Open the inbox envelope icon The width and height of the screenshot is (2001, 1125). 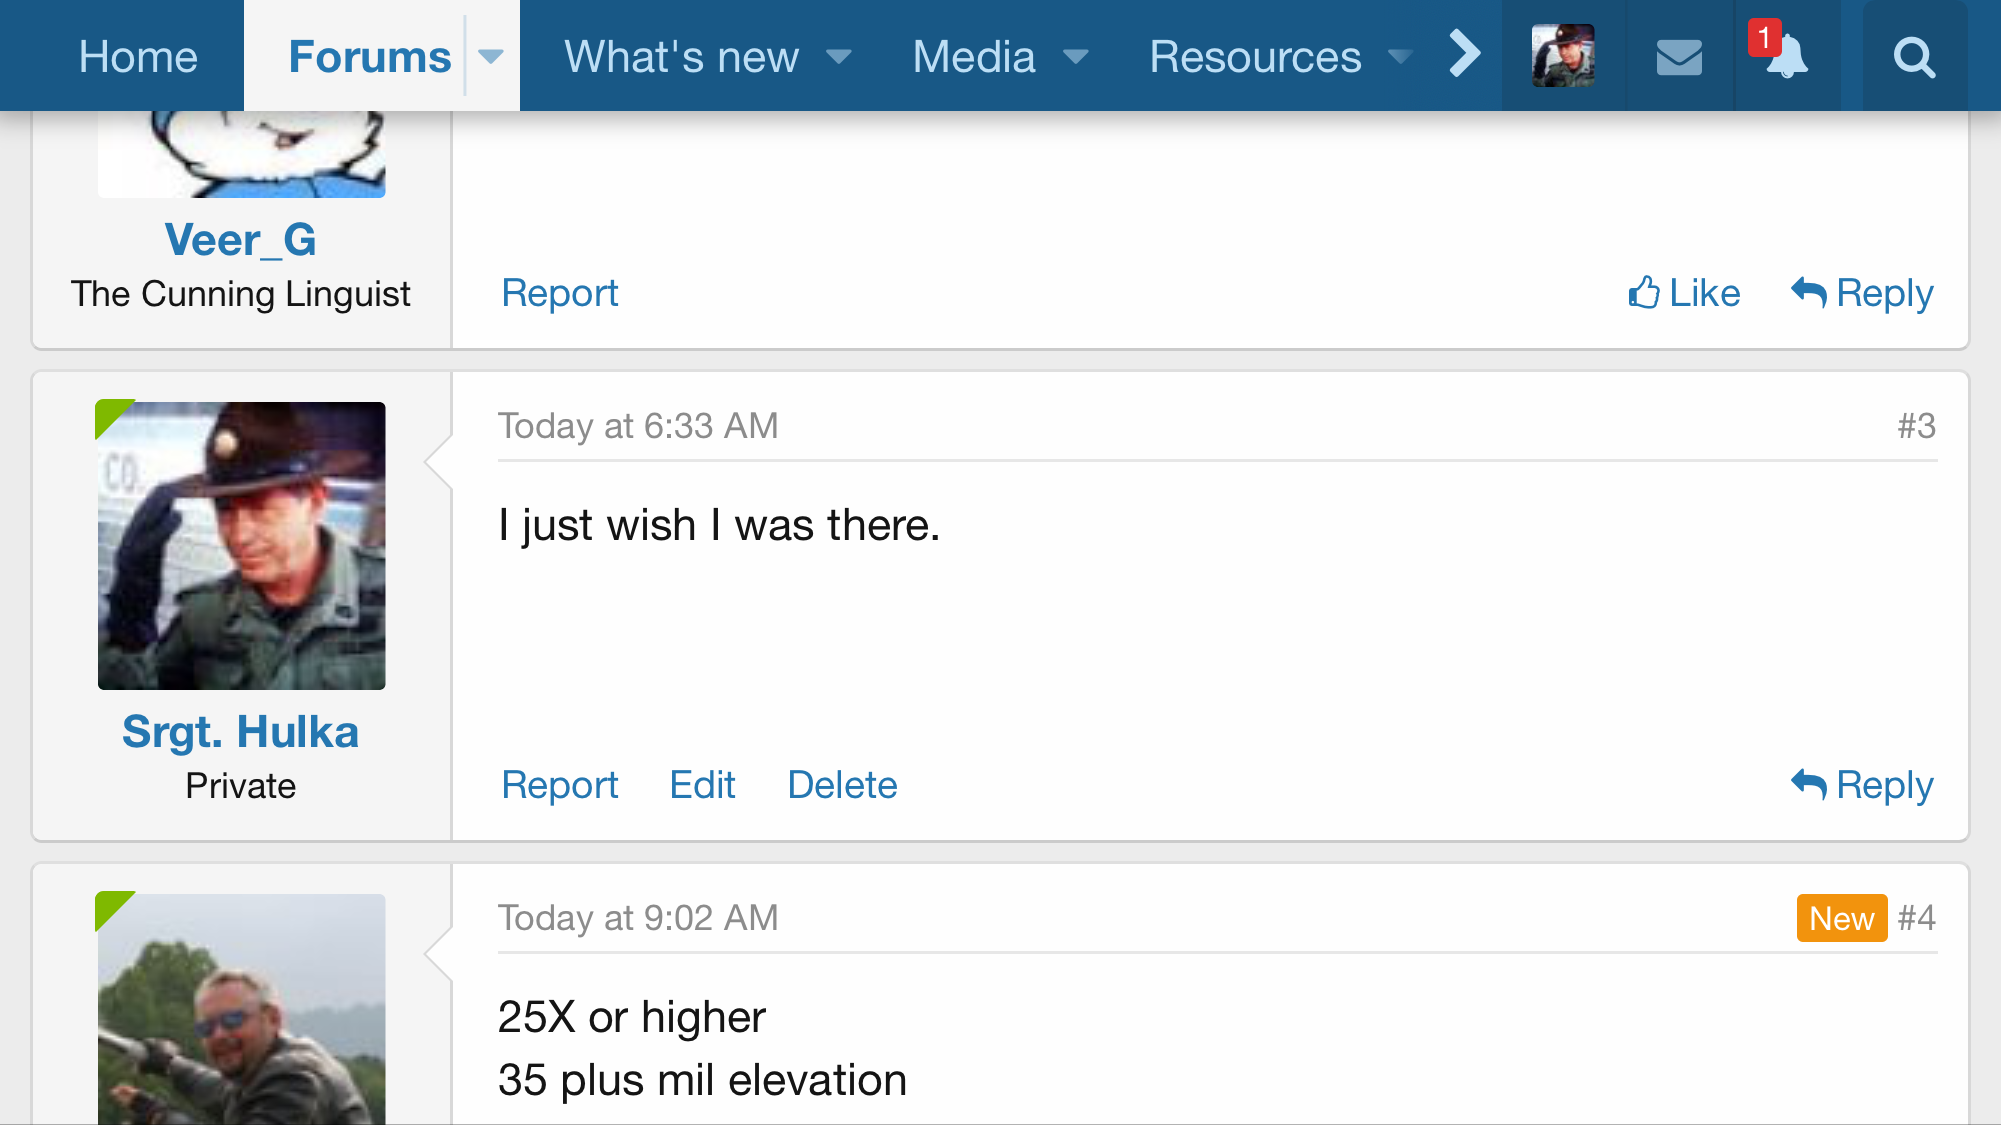pos(1679,57)
